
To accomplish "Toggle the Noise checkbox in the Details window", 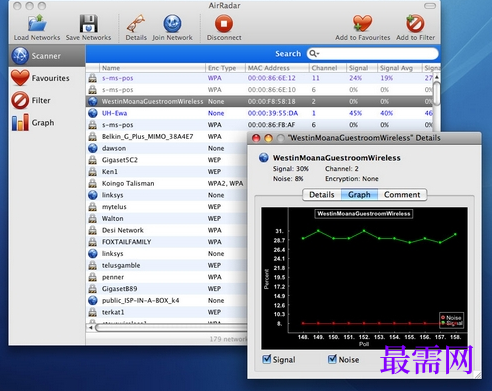I will pos(332,359).
